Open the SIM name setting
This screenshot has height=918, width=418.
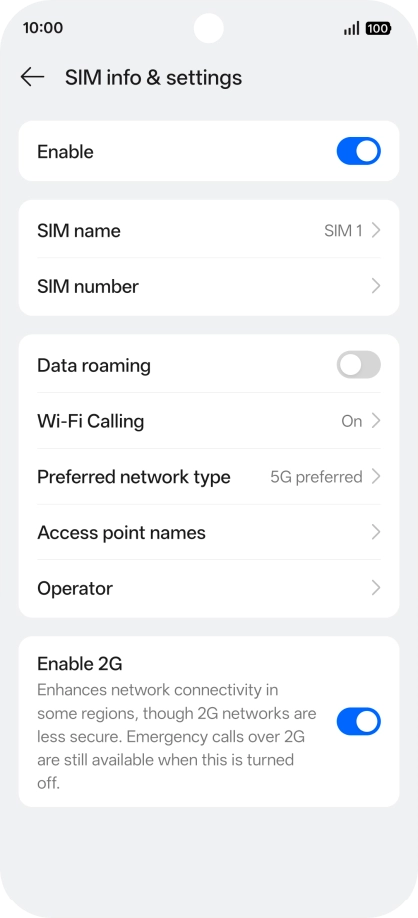point(209,231)
